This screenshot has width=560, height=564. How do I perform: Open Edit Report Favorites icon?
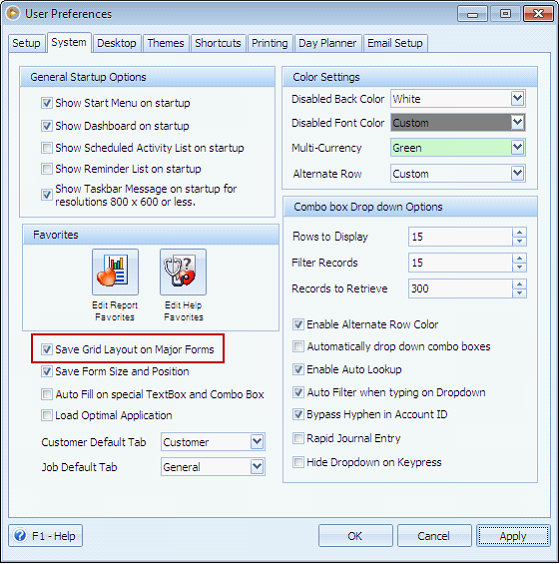click(x=115, y=272)
